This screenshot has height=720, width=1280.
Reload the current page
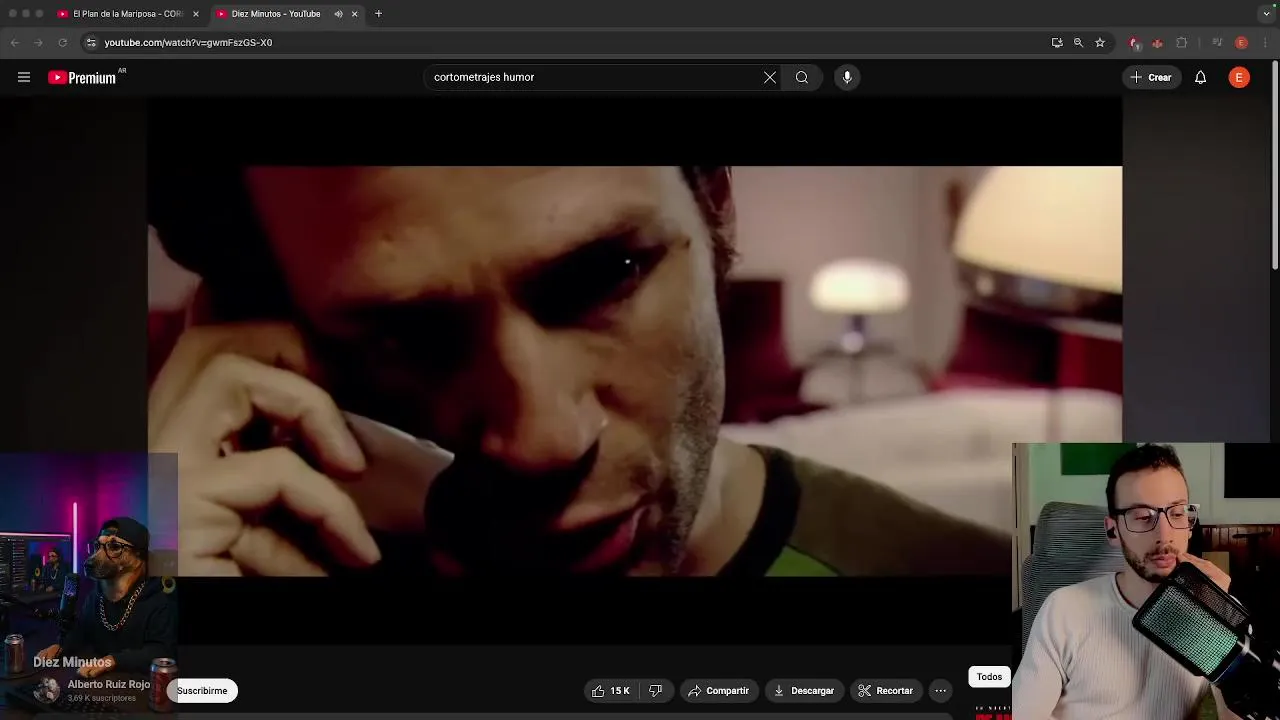pos(62,42)
